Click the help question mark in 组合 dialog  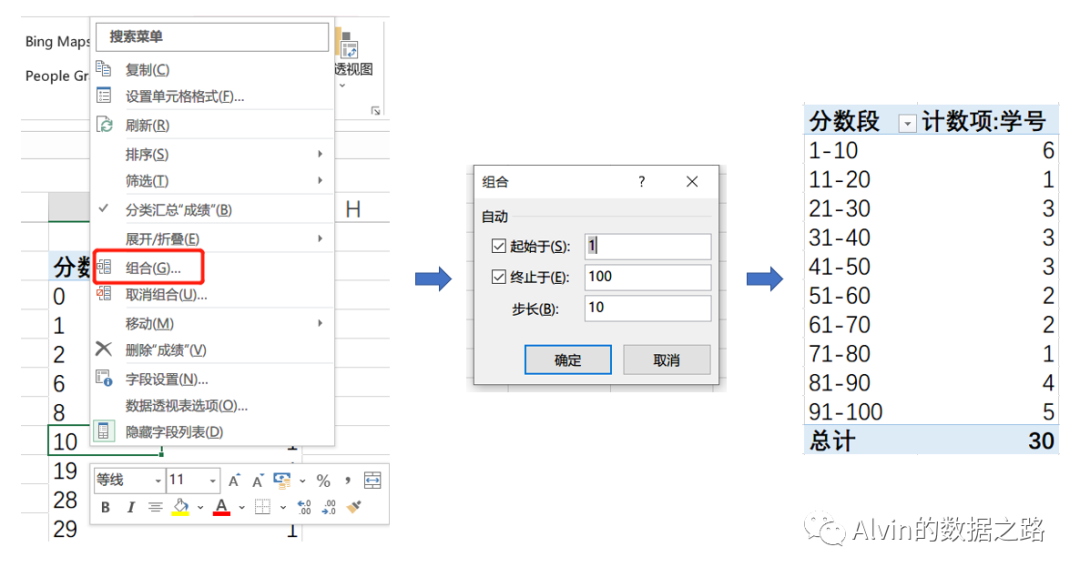coord(642,182)
